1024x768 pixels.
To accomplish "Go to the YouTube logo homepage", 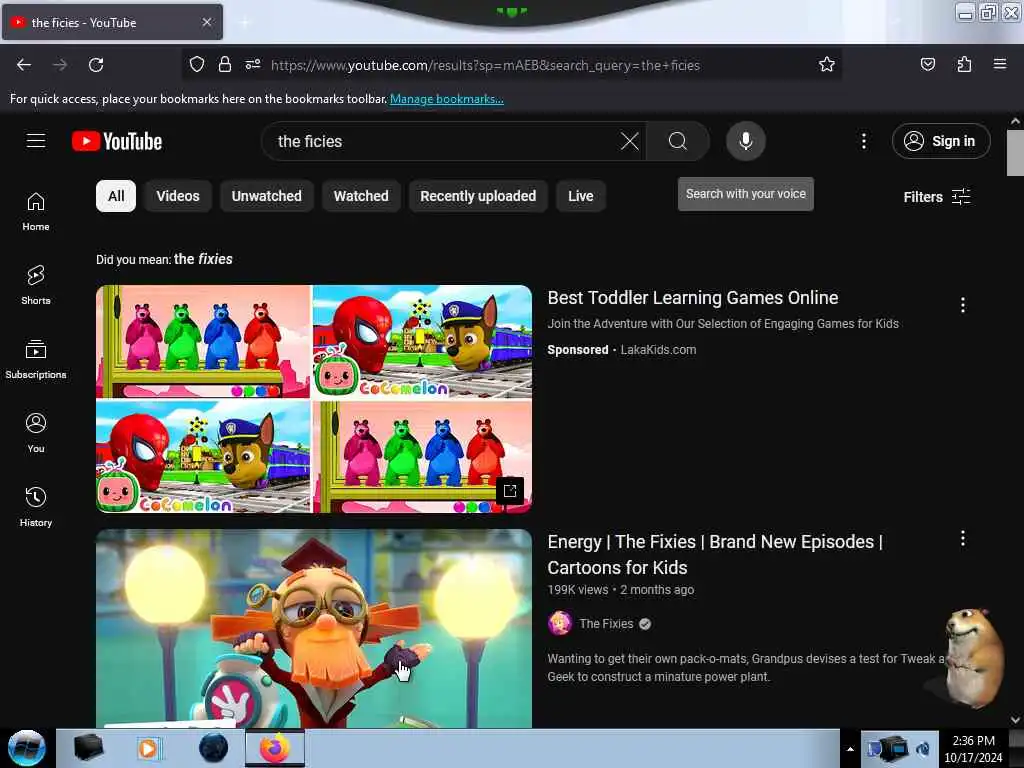I will click(x=117, y=141).
